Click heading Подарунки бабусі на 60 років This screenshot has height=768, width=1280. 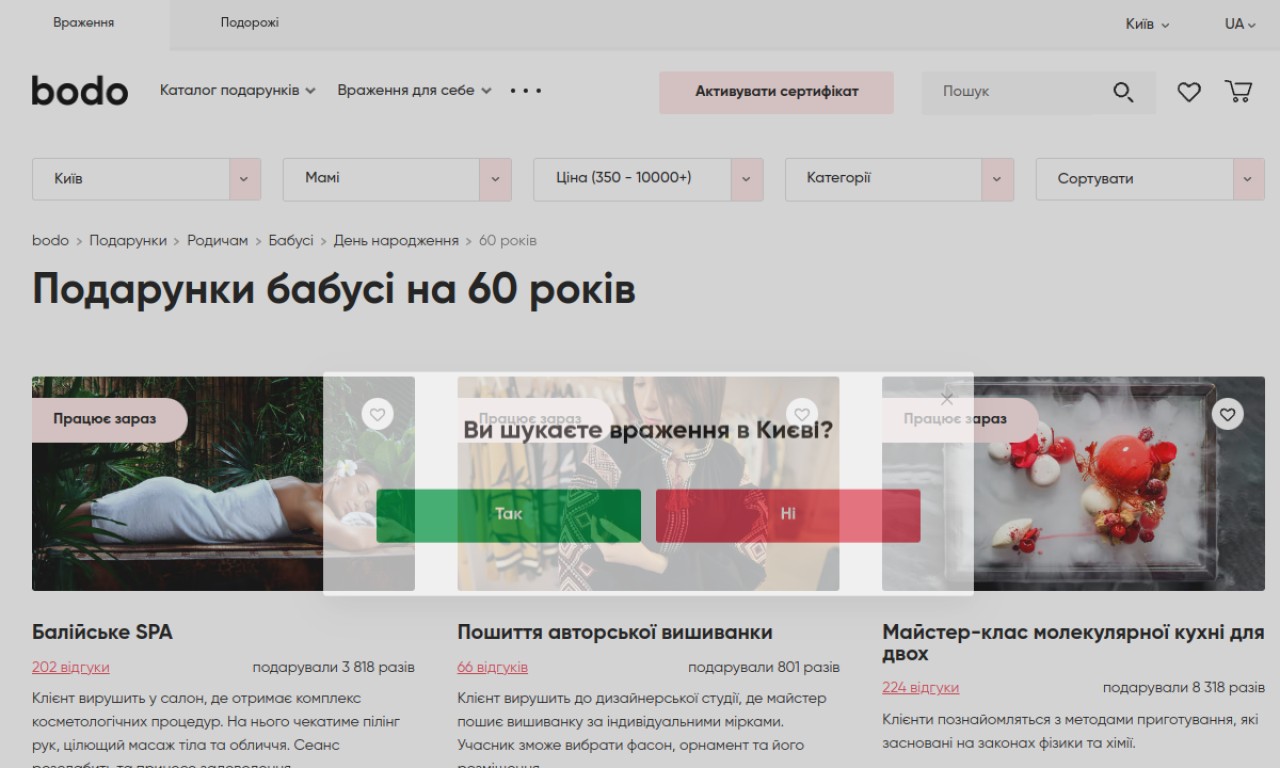[x=334, y=290]
